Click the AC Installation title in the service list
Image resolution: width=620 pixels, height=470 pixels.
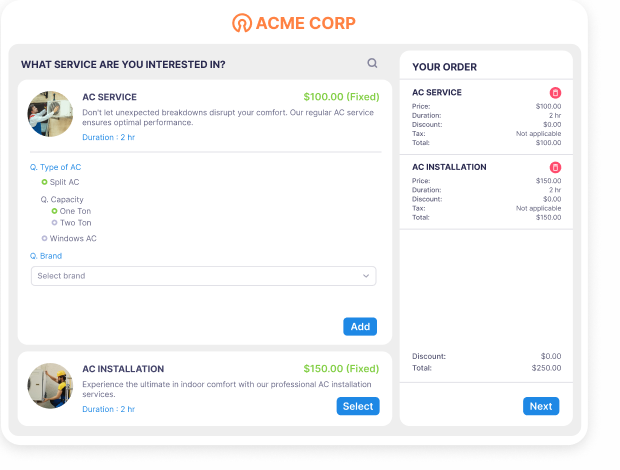[x=123, y=369]
